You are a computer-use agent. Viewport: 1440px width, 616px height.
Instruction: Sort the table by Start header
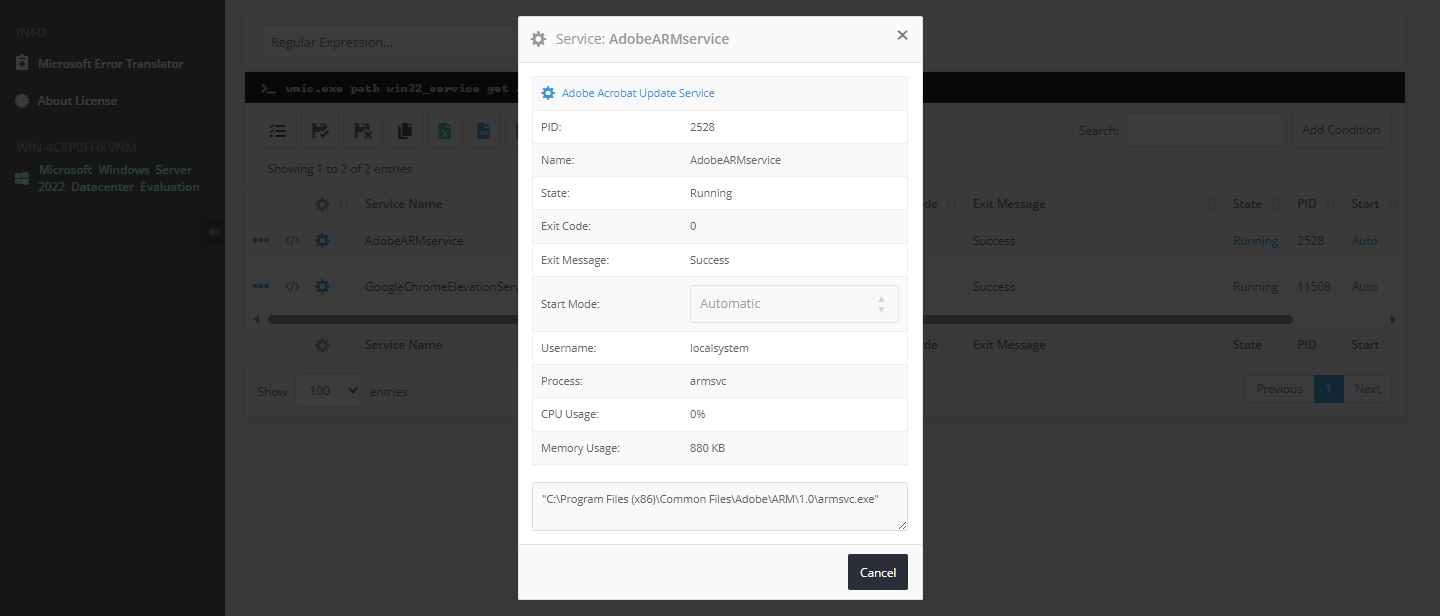(x=1365, y=204)
